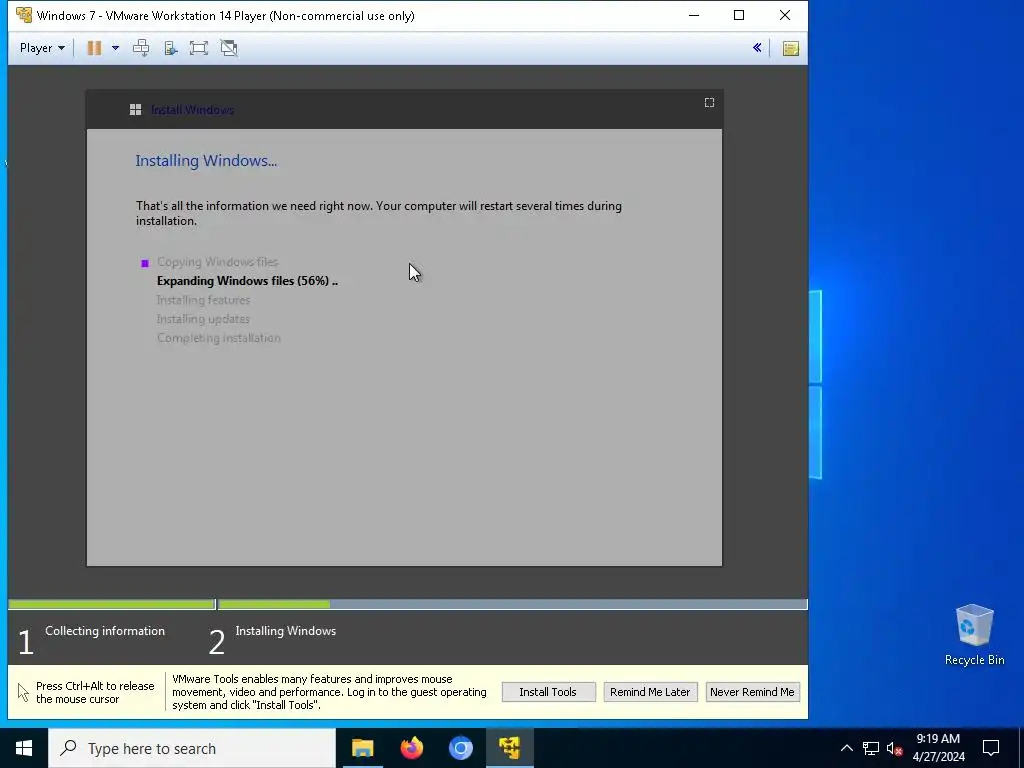Click the Installing Windows stage label
Viewport: 1024px width, 768px height.
(x=285, y=631)
